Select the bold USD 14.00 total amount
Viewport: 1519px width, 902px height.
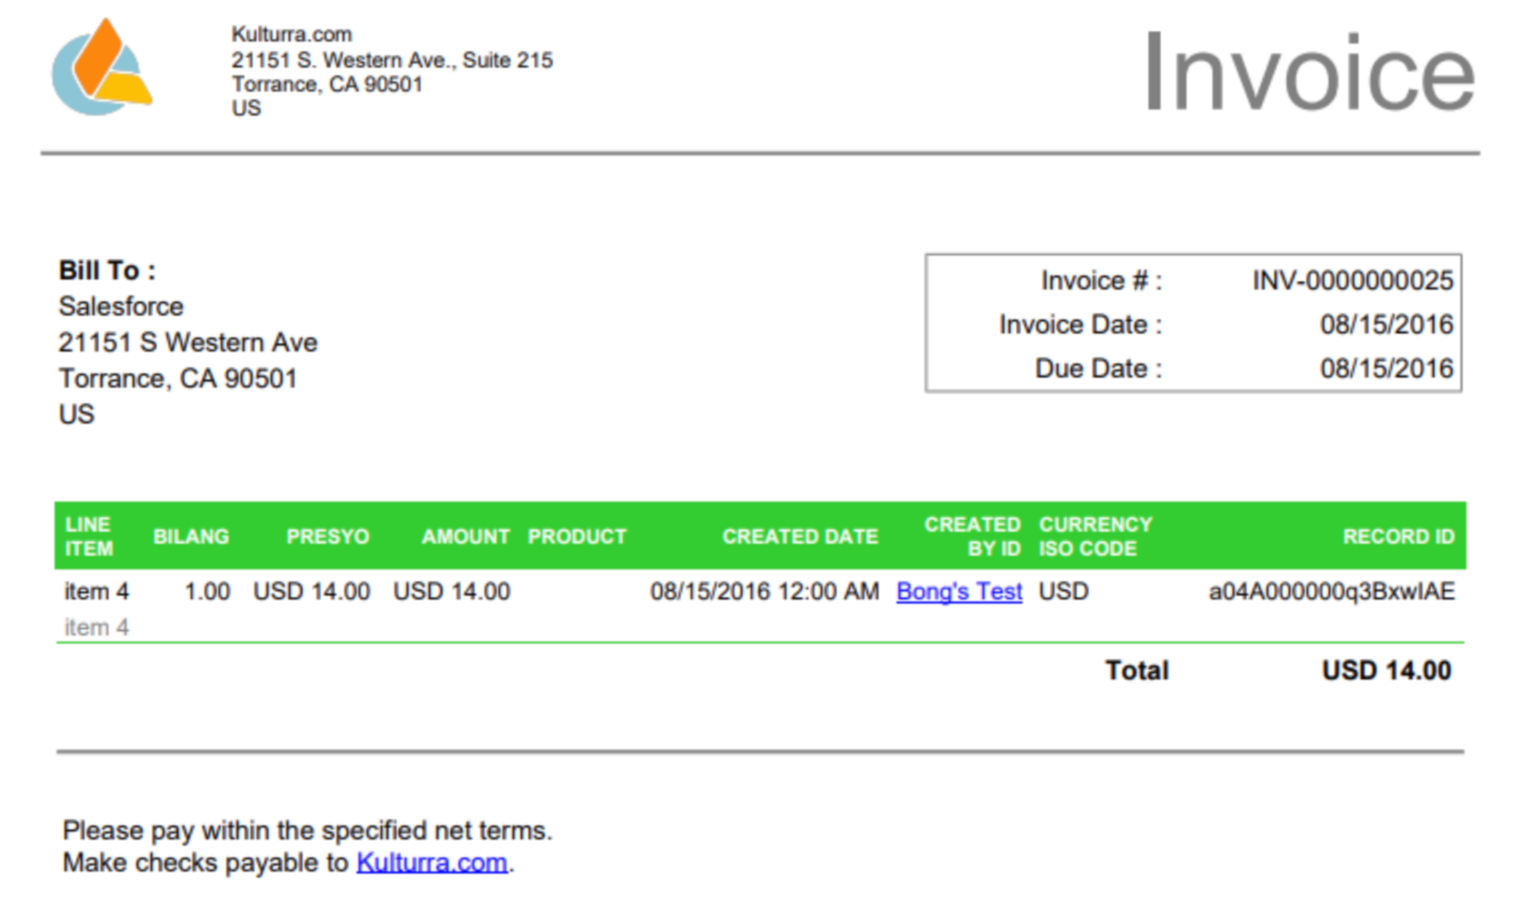click(1386, 670)
